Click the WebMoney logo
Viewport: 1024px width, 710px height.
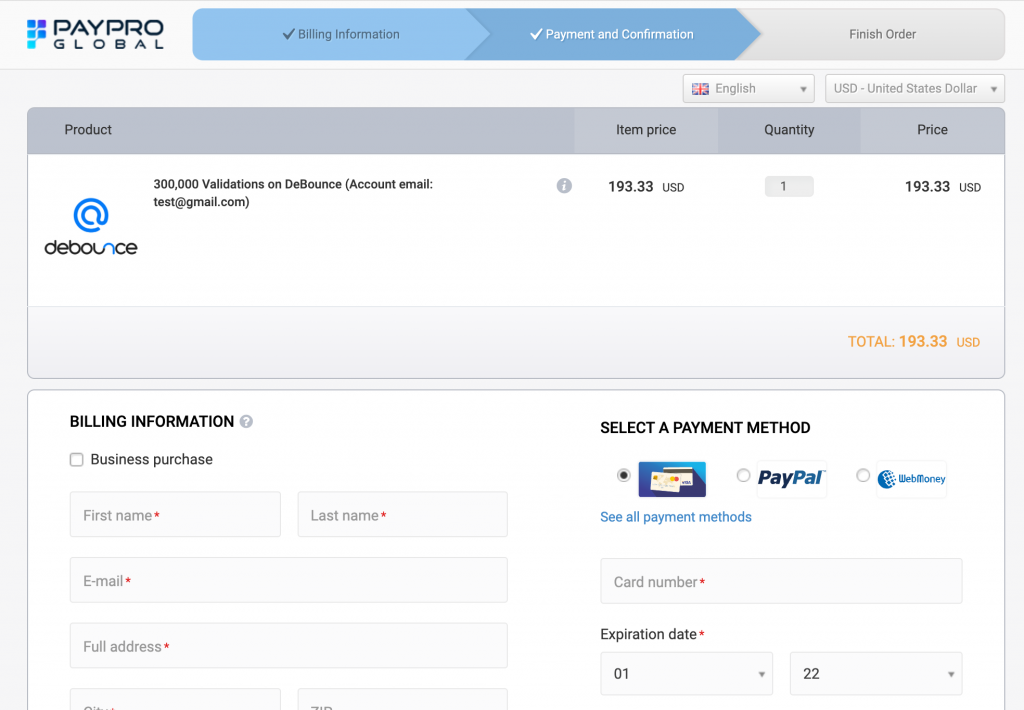coord(911,479)
